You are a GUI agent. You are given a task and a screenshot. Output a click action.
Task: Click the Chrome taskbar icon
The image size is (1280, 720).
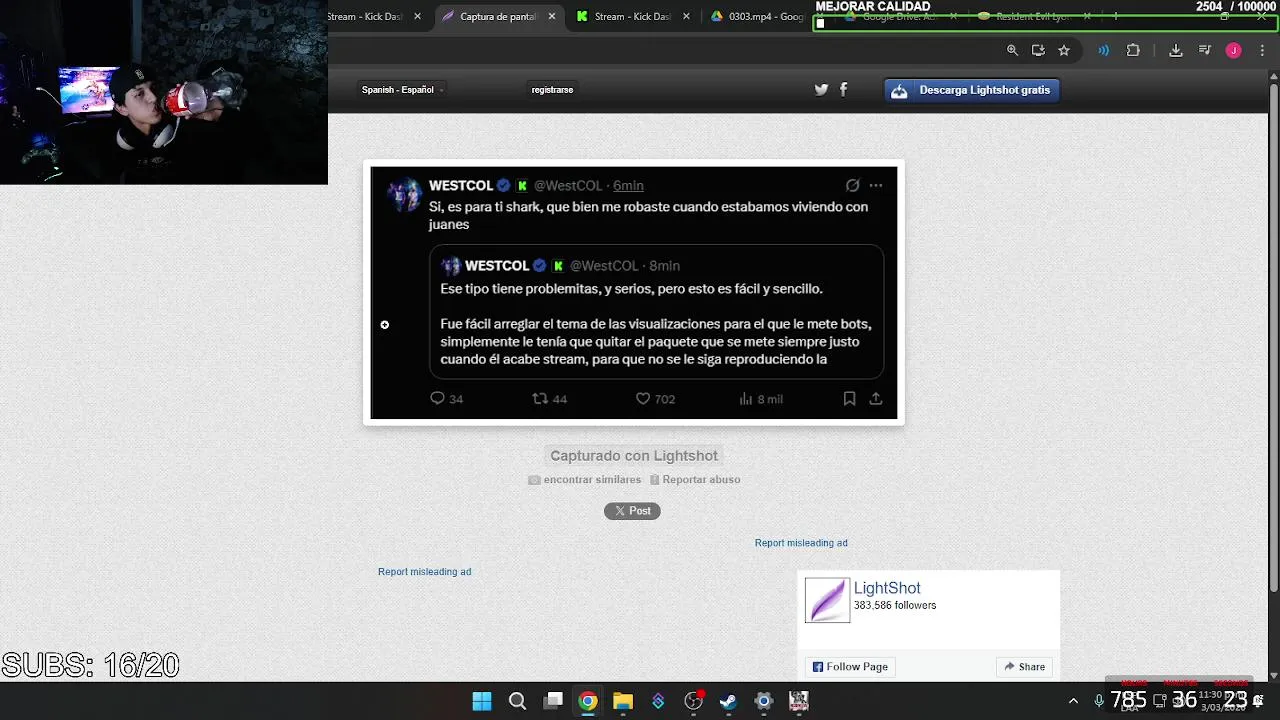point(588,701)
